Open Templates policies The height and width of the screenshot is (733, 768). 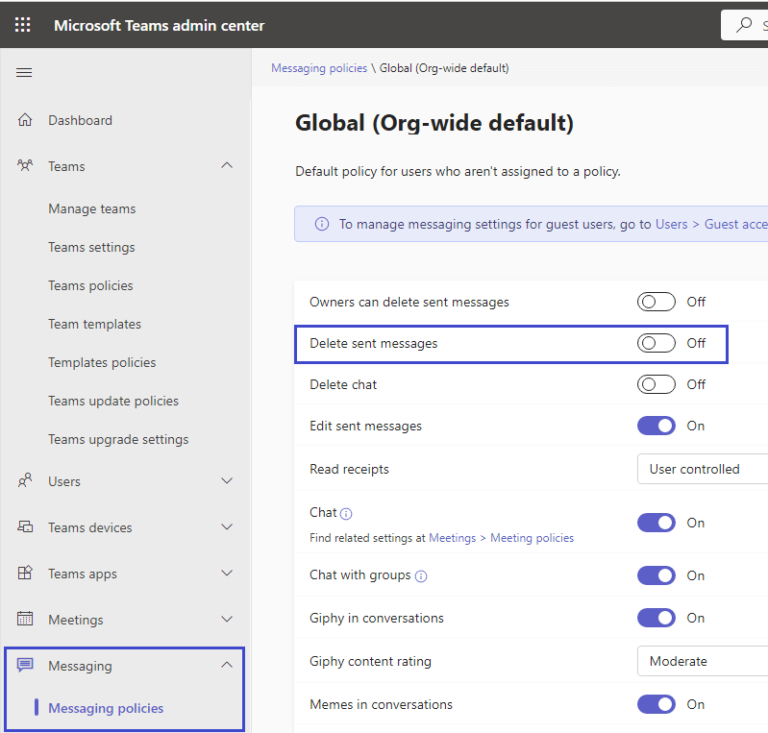pyautogui.click(x=102, y=362)
